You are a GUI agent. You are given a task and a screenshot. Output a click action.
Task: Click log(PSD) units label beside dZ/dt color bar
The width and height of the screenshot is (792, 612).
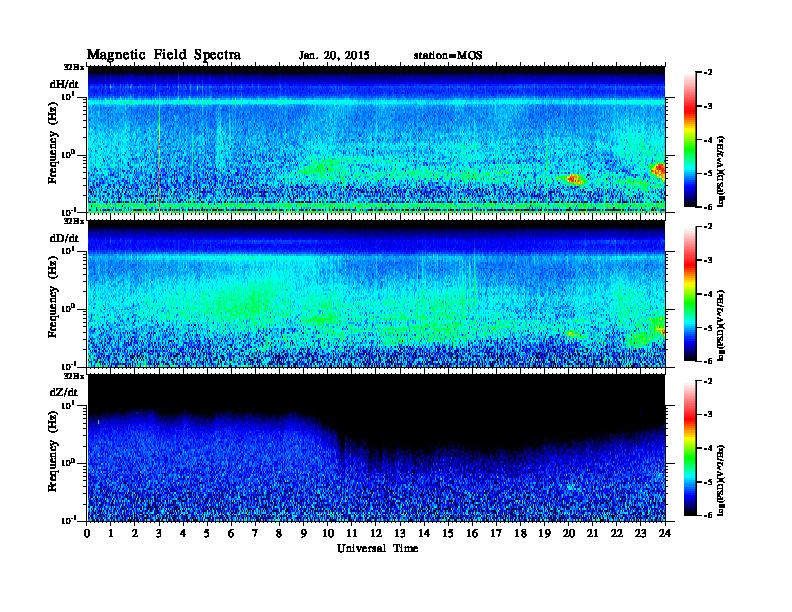(721, 480)
